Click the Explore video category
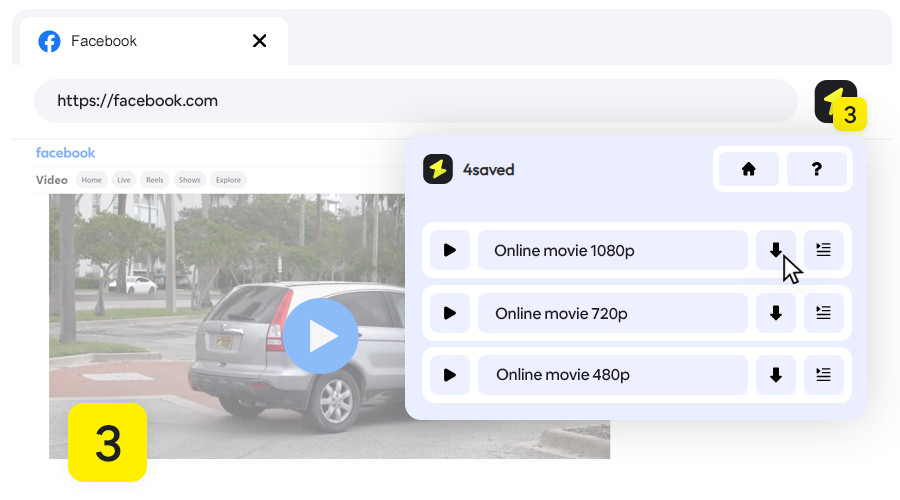Viewport: 900px width, 500px height. (x=228, y=180)
